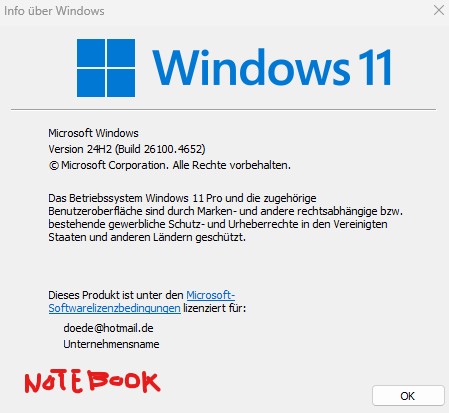Viewport: 449px width, 413px height.
Task: Click the lizenziert für: label
Action: [215, 308]
